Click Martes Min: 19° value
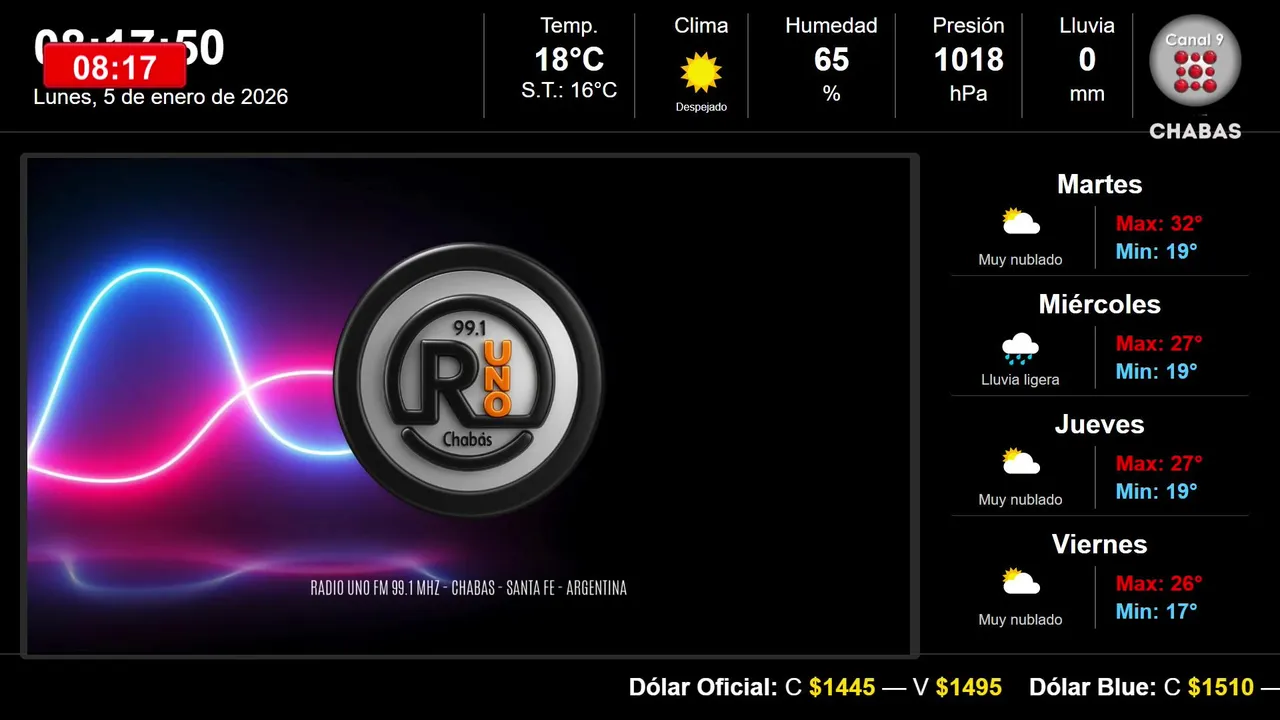The height and width of the screenshot is (720, 1280). click(1156, 251)
